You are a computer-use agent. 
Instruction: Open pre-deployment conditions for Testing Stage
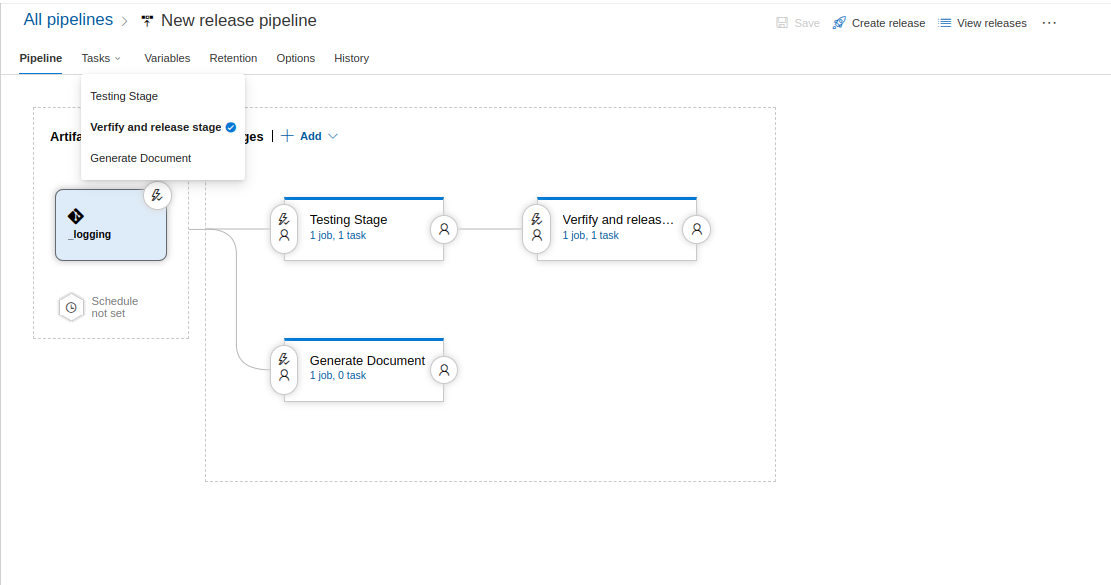point(284,228)
